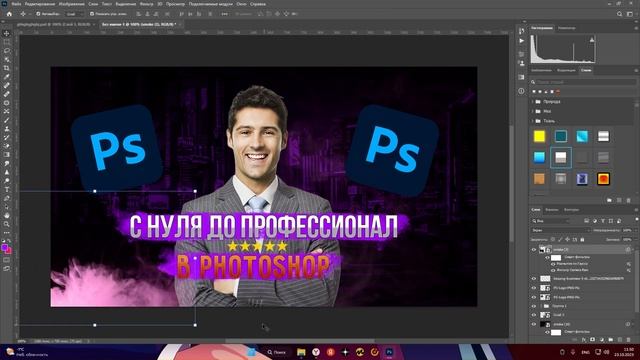Filter layers by type layers (T icon)

tap(602, 221)
